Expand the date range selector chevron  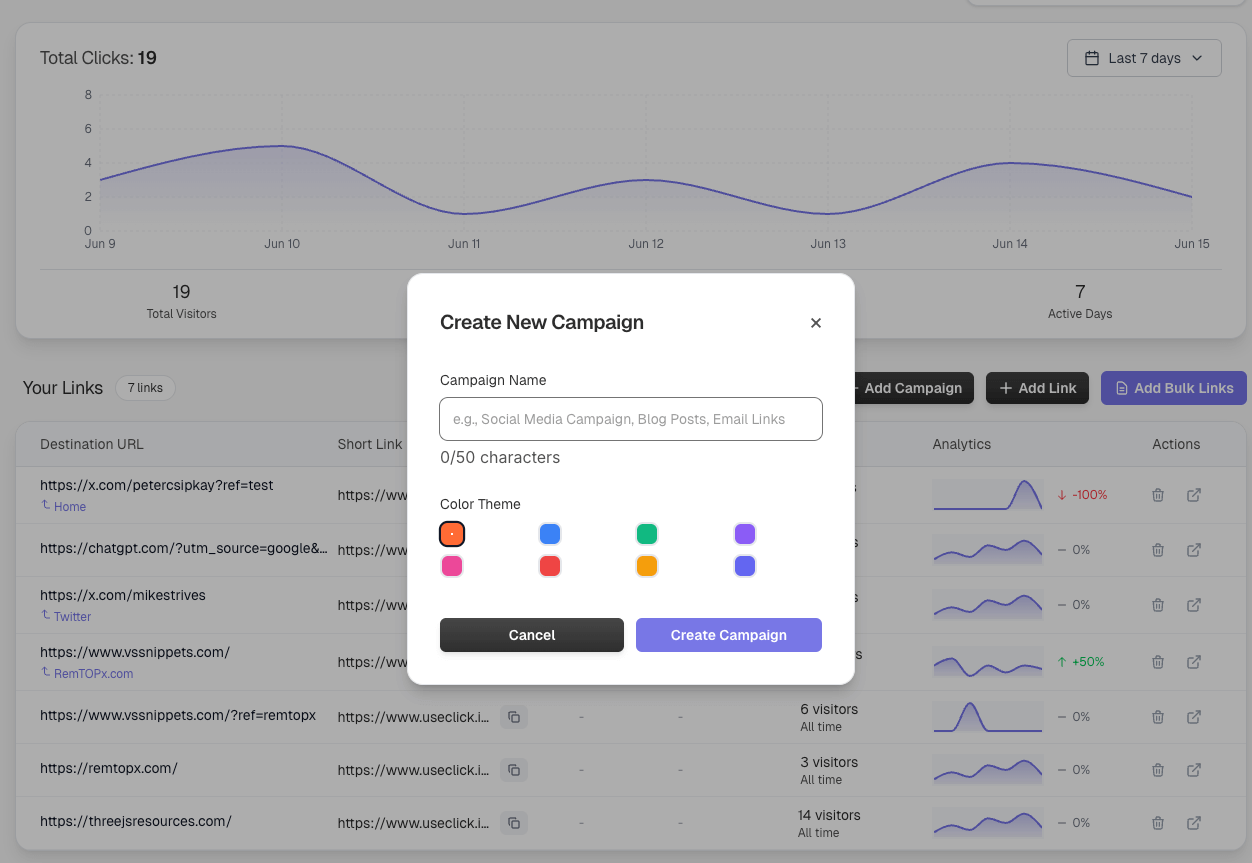1196,58
